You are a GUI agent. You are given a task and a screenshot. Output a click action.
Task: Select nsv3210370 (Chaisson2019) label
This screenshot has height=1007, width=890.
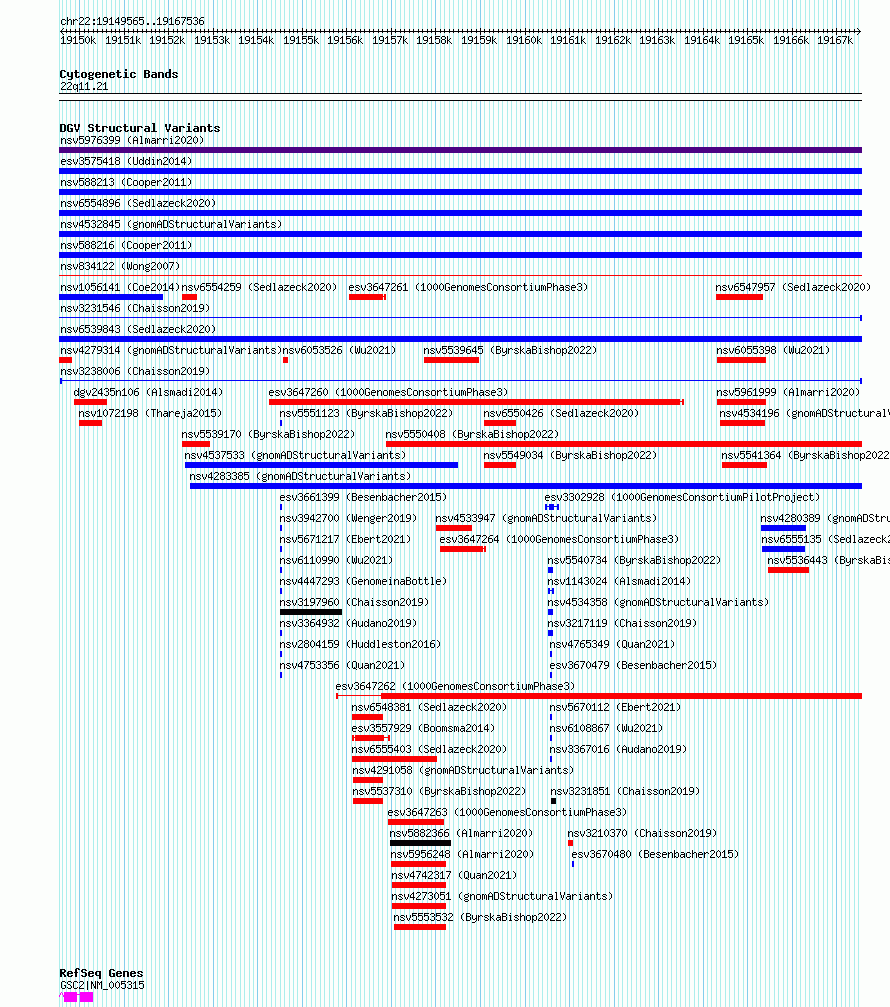pos(642,834)
